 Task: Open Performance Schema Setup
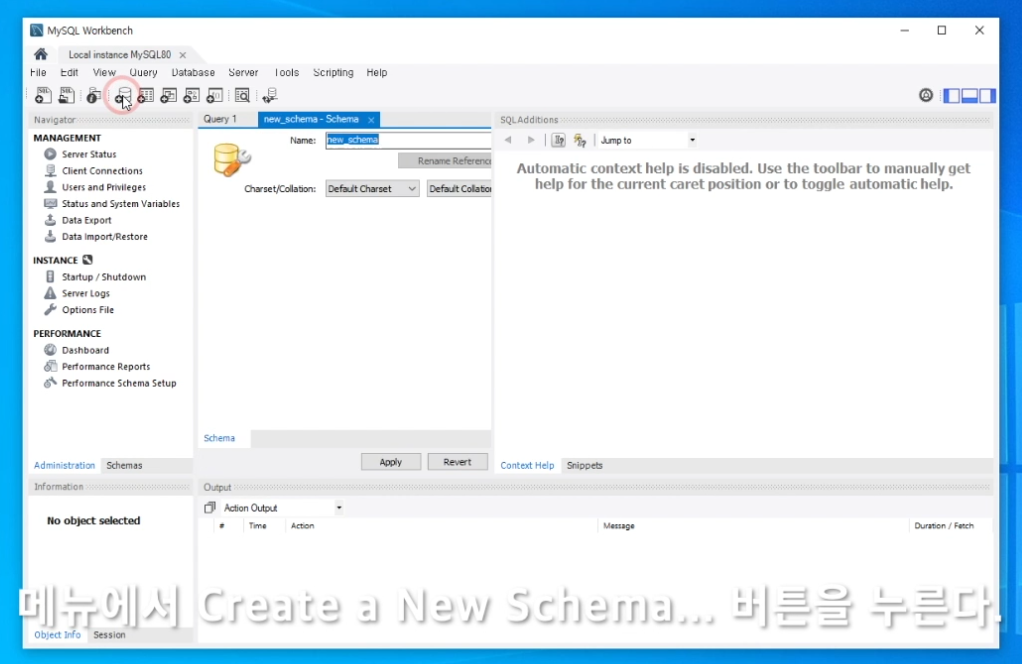119,383
